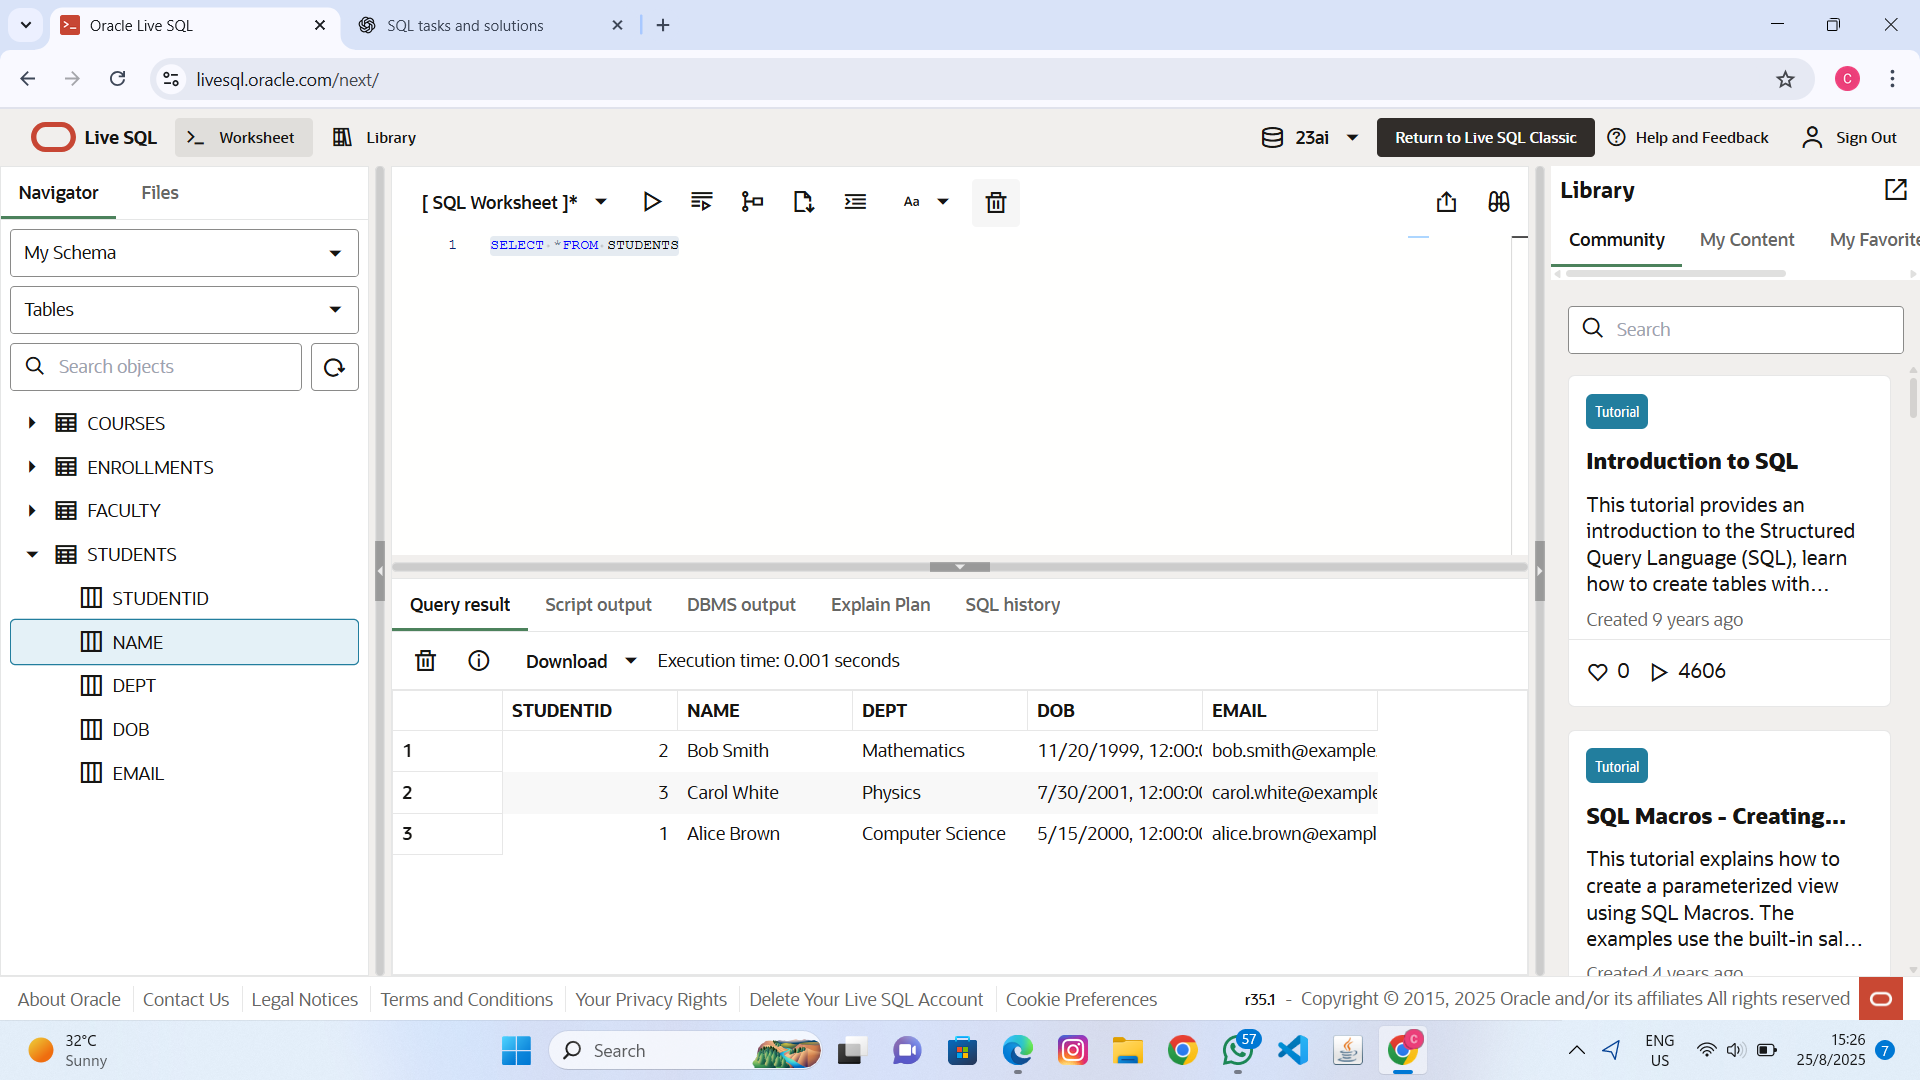The width and height of the screenshot is (1920, 1080).
Task: Click the Search objects input field
Action: point(170,367)
